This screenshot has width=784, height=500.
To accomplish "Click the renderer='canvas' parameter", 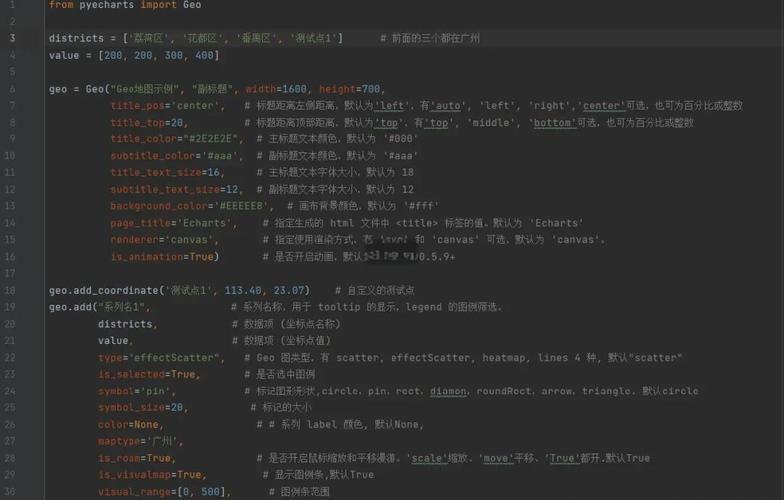I will [x=162, y=240].
